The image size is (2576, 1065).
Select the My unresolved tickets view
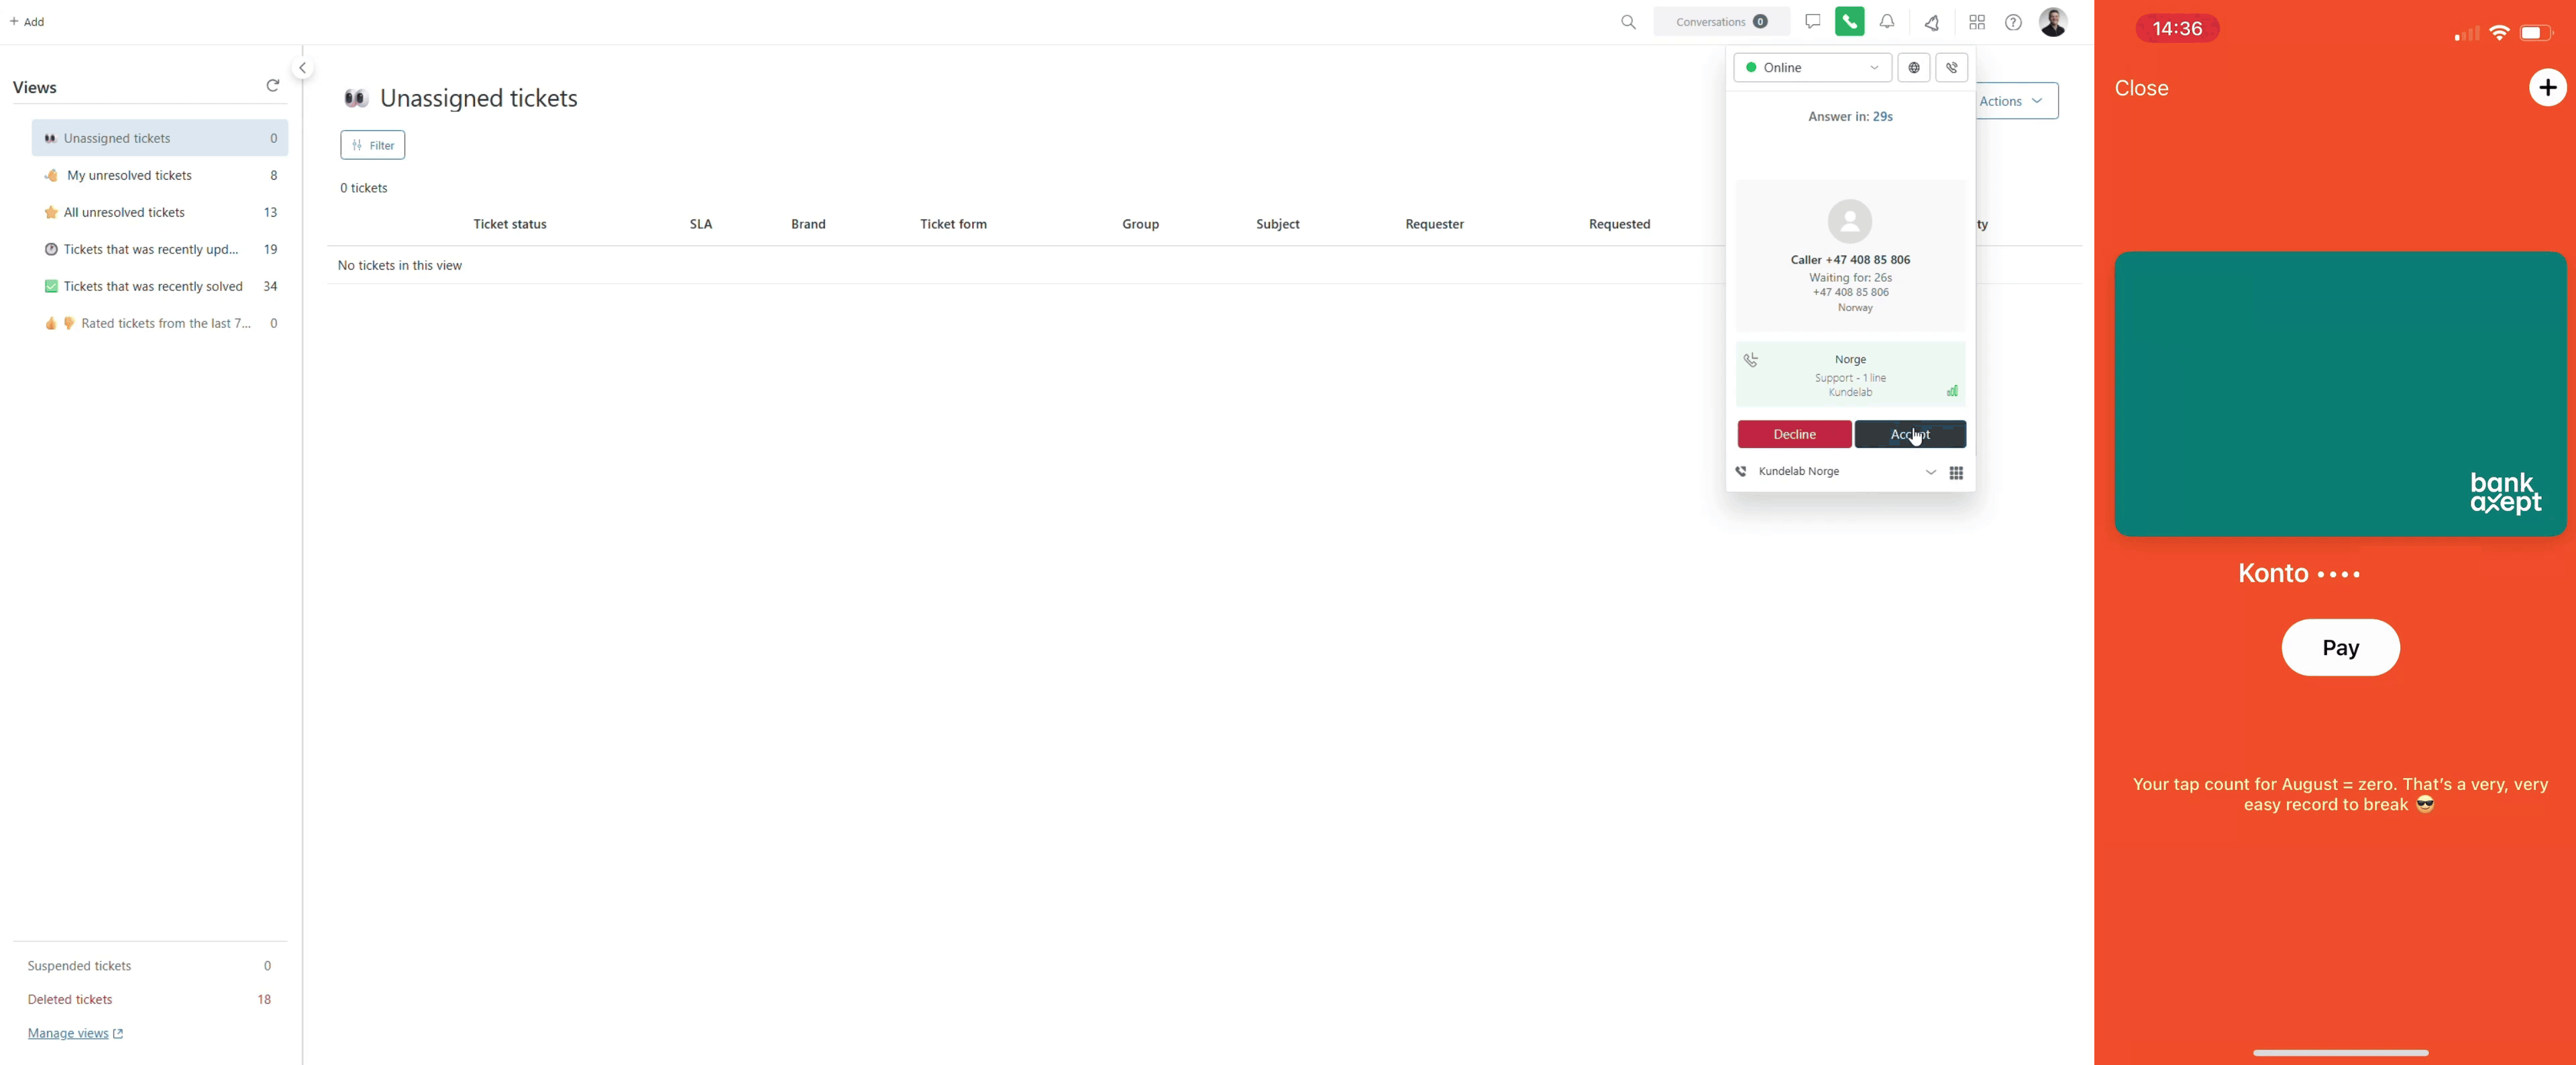pos(129,176)
